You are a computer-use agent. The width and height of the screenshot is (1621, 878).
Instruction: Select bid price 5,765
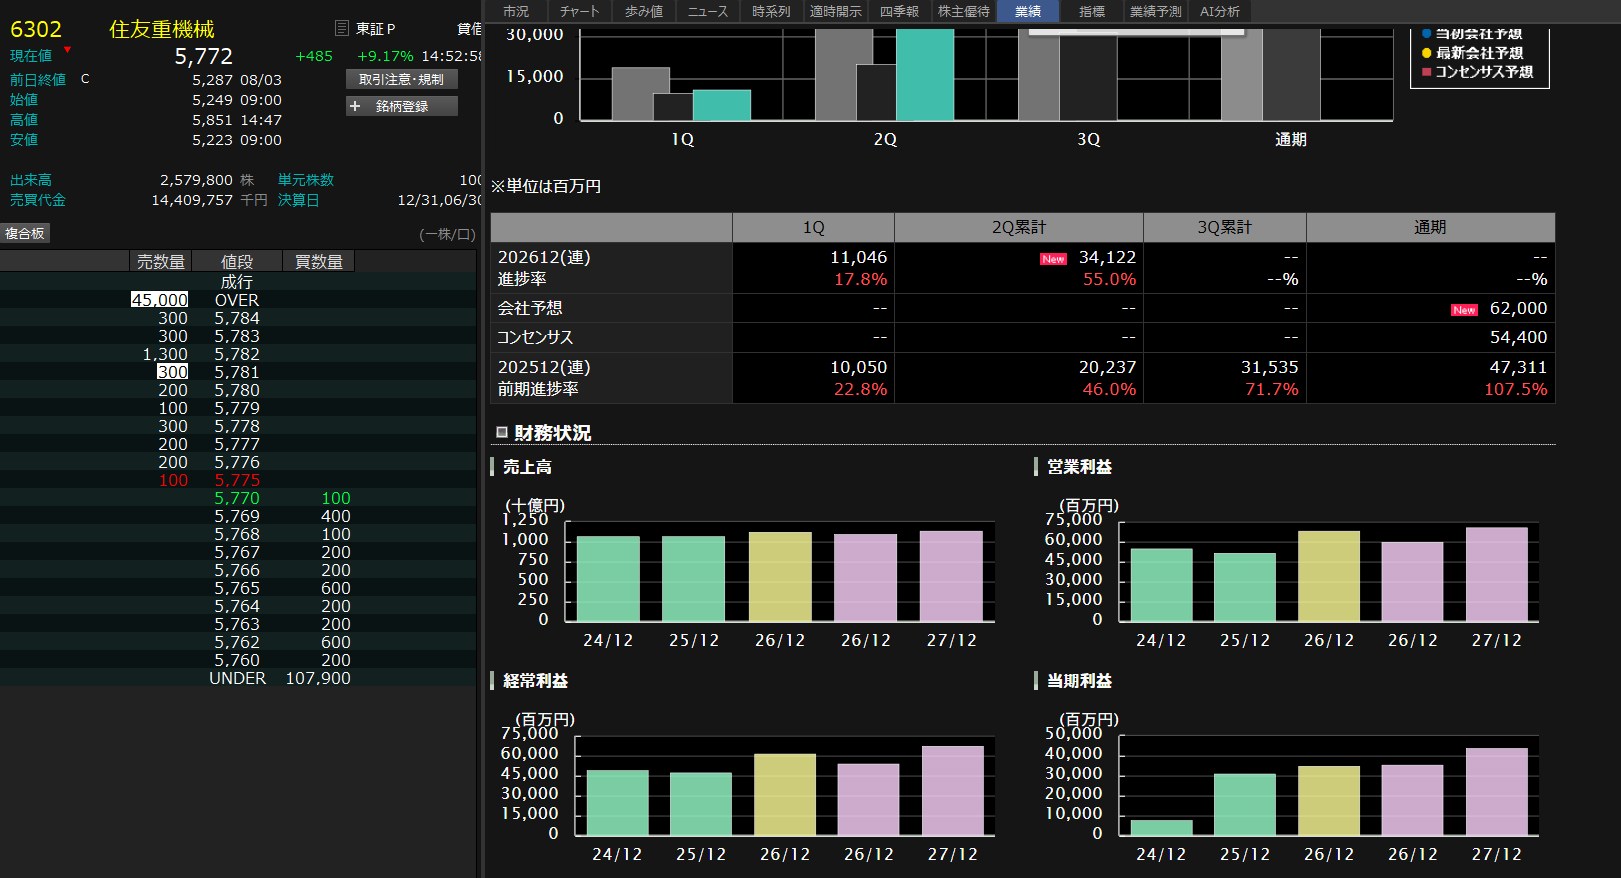tap(237, 588)
